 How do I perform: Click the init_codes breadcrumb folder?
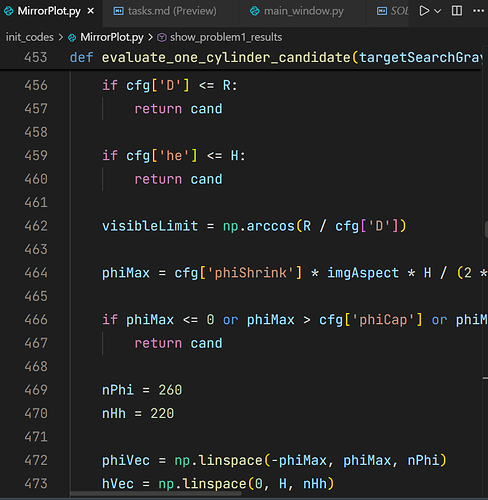pos(30,37)
